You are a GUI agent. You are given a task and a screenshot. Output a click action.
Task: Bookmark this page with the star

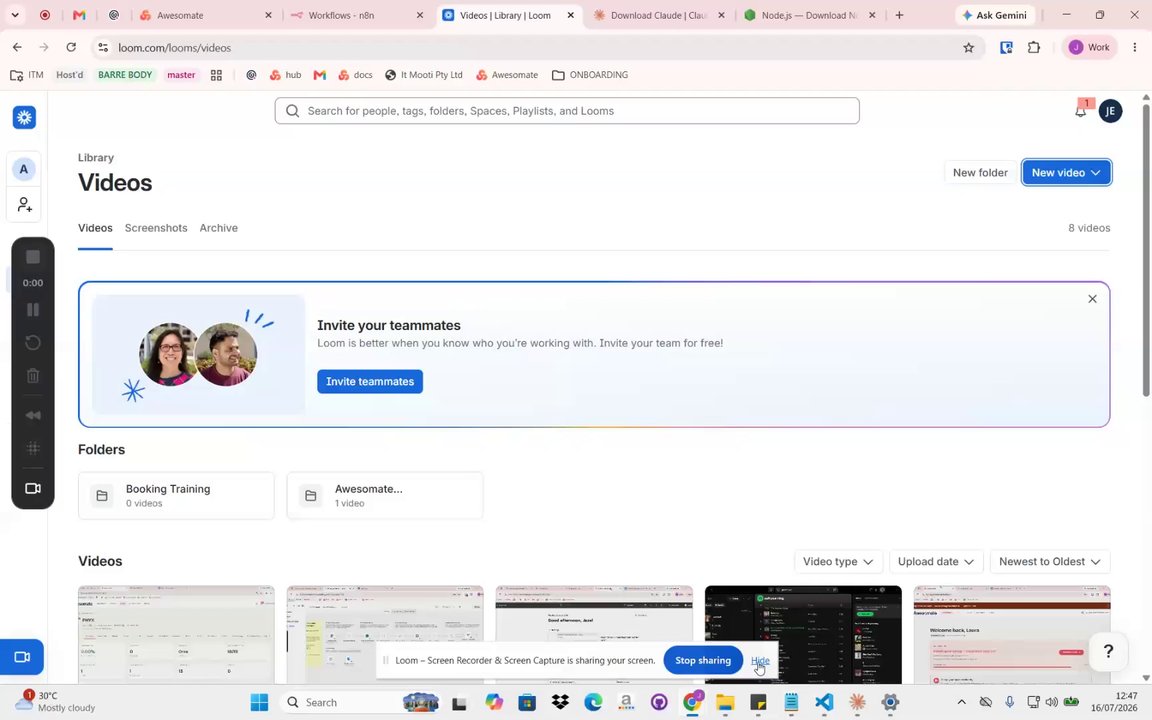click(x=968, y=47)
